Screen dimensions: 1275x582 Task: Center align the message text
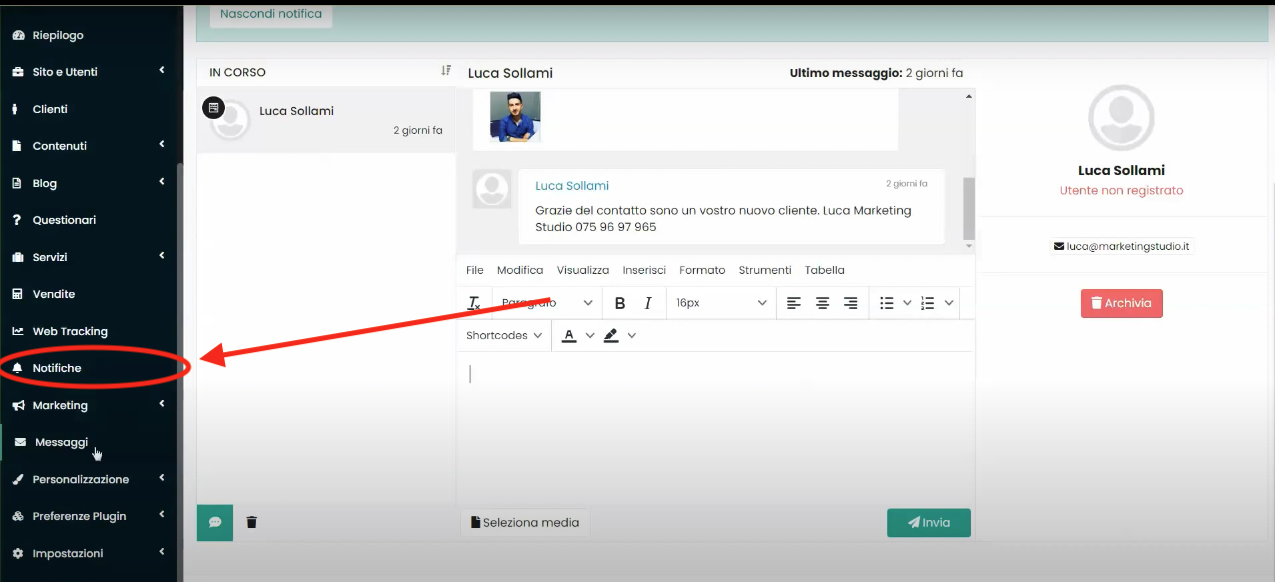(822, 303)
